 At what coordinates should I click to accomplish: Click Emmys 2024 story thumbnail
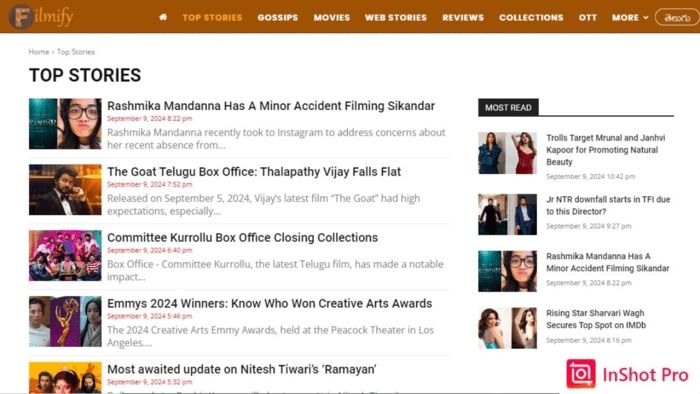(65, 321)
